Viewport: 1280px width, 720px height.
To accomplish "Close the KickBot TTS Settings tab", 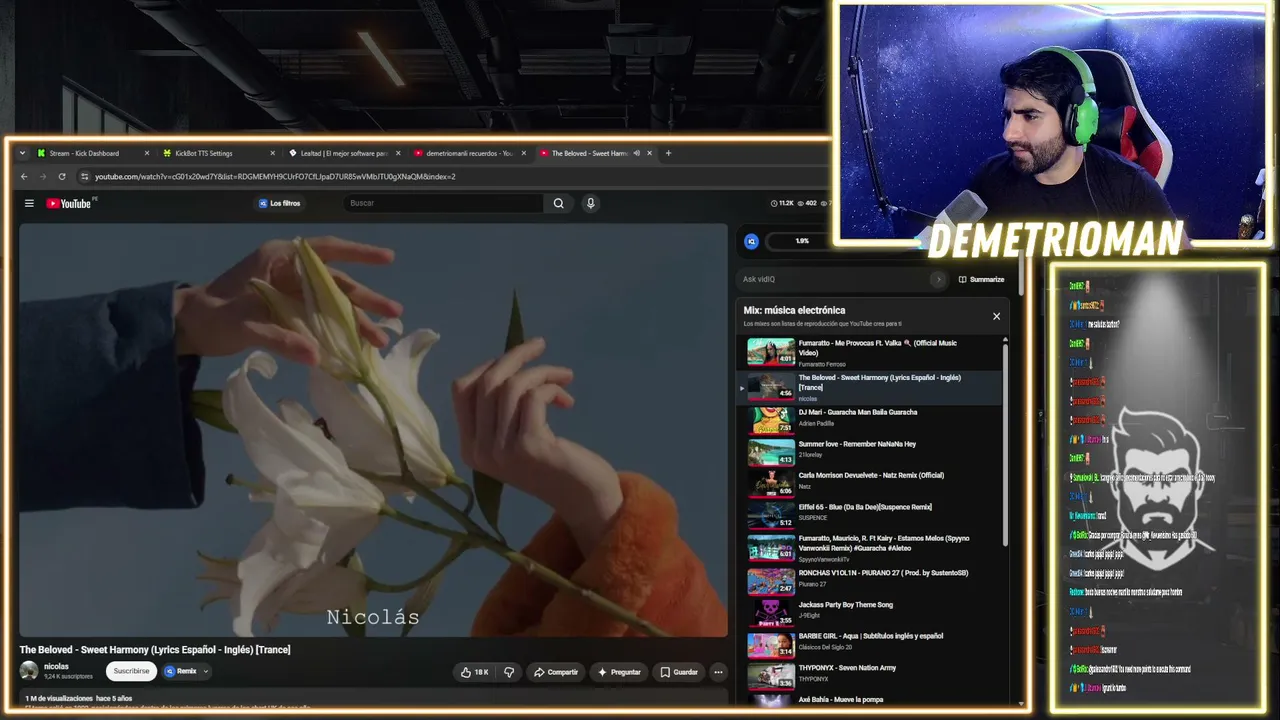I will pyautogui.click(x=272, y=153).
